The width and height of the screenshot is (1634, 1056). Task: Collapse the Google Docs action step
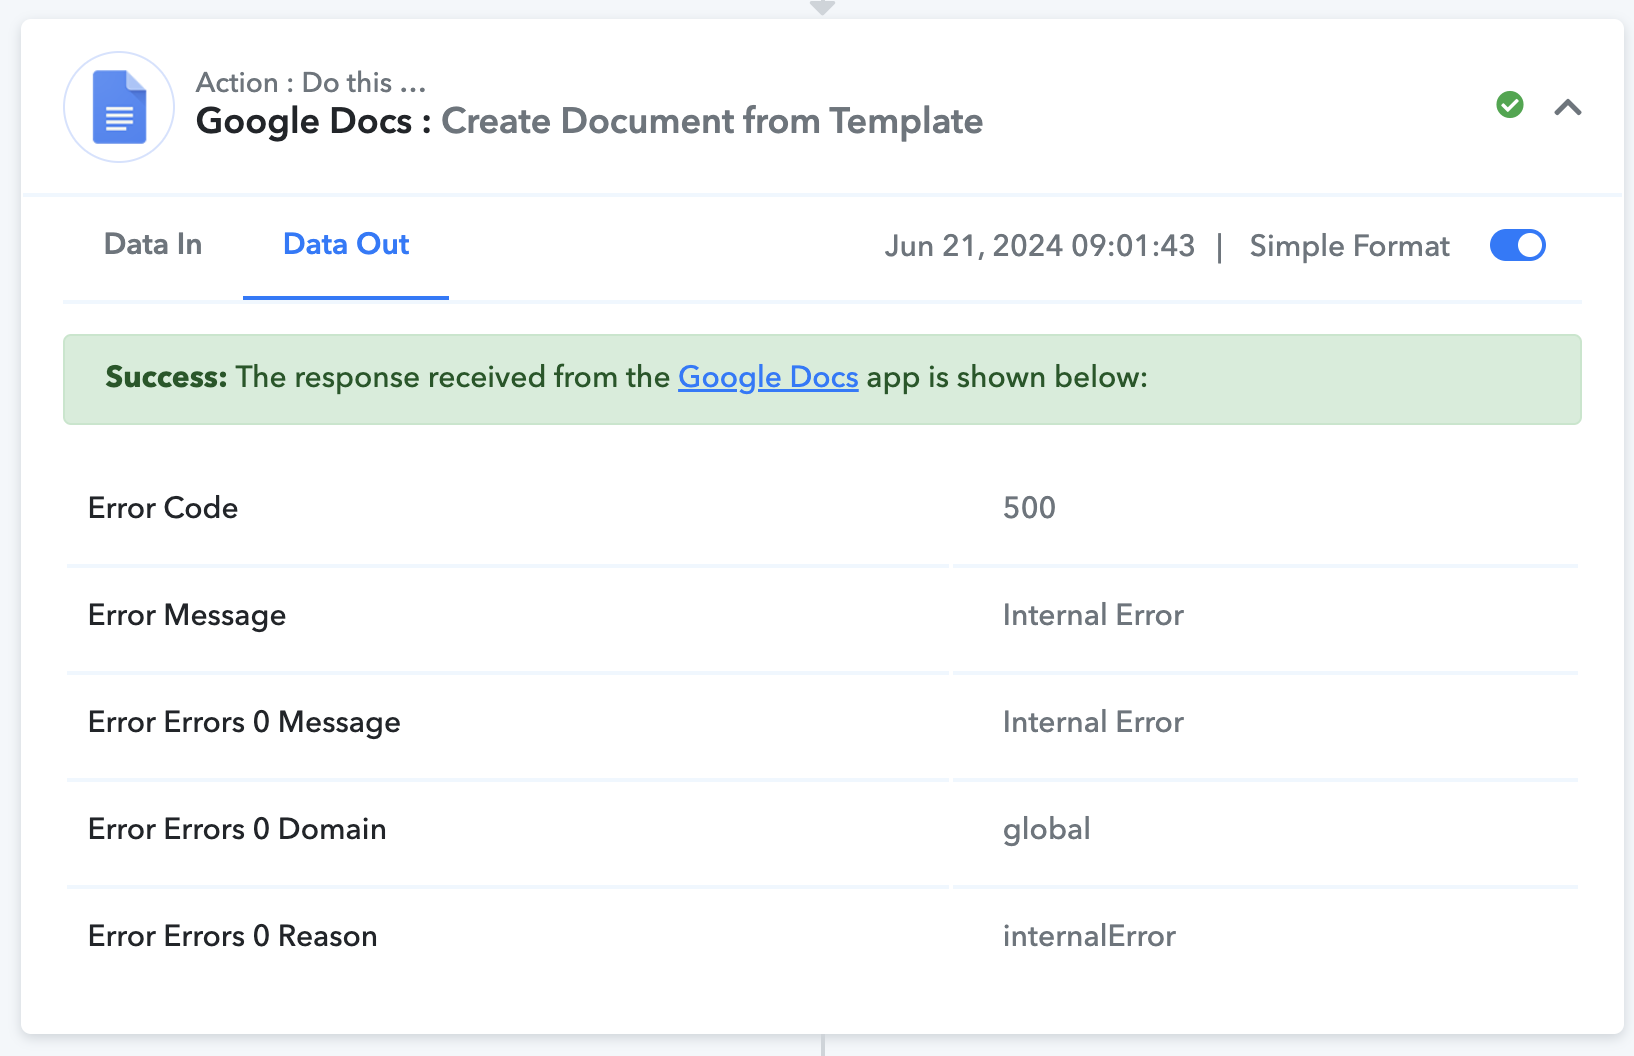click(1568, 107)
